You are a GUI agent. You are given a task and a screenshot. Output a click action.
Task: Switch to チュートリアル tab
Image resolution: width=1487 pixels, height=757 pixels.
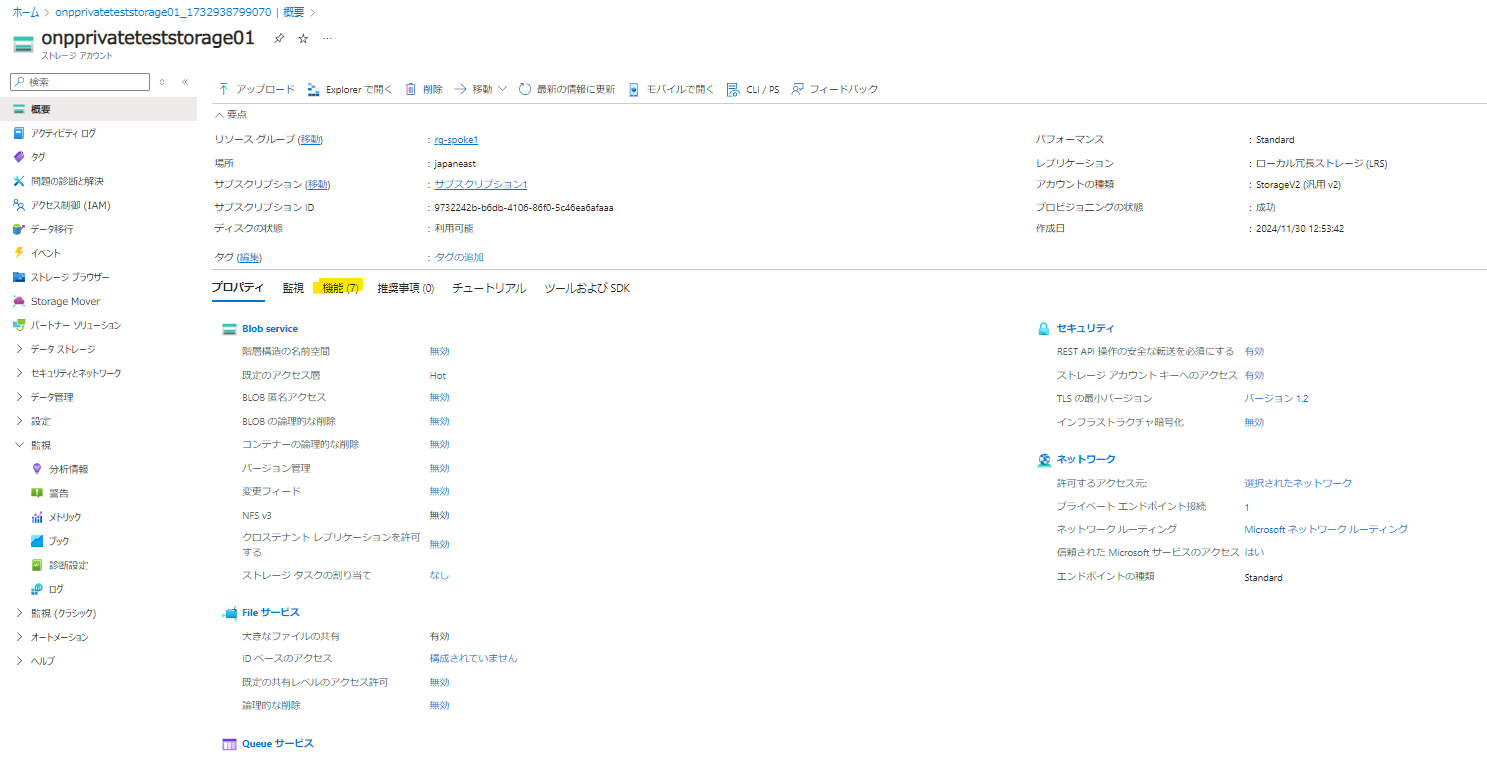pos(489,288)
